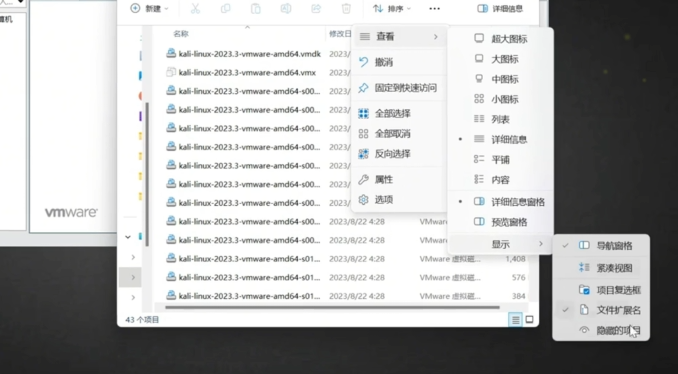678x374 pixels.
Task: Expand the 查看 view submenu
Action: pyautogui.click(x=400, y=37)
